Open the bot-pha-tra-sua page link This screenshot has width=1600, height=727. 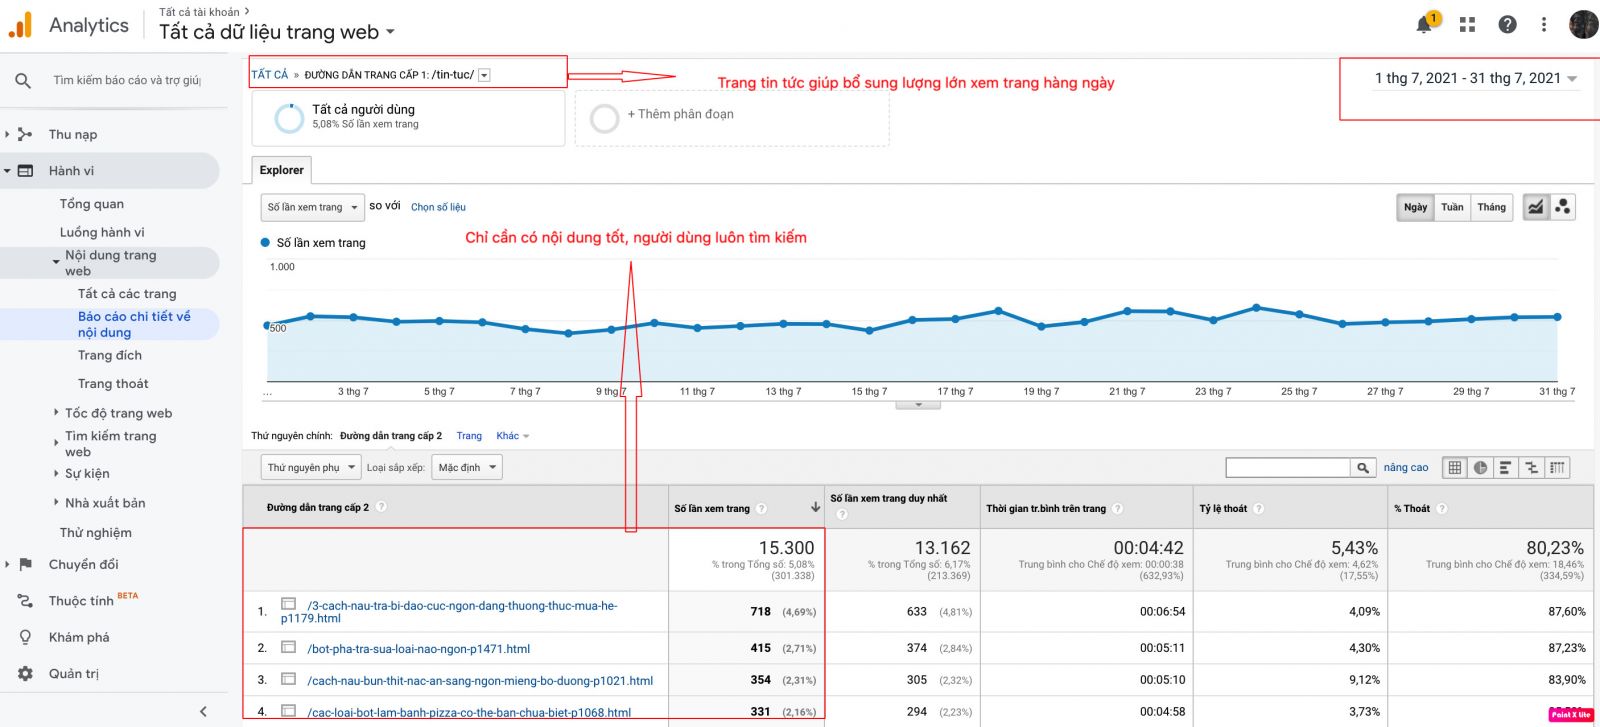point(418,649)
